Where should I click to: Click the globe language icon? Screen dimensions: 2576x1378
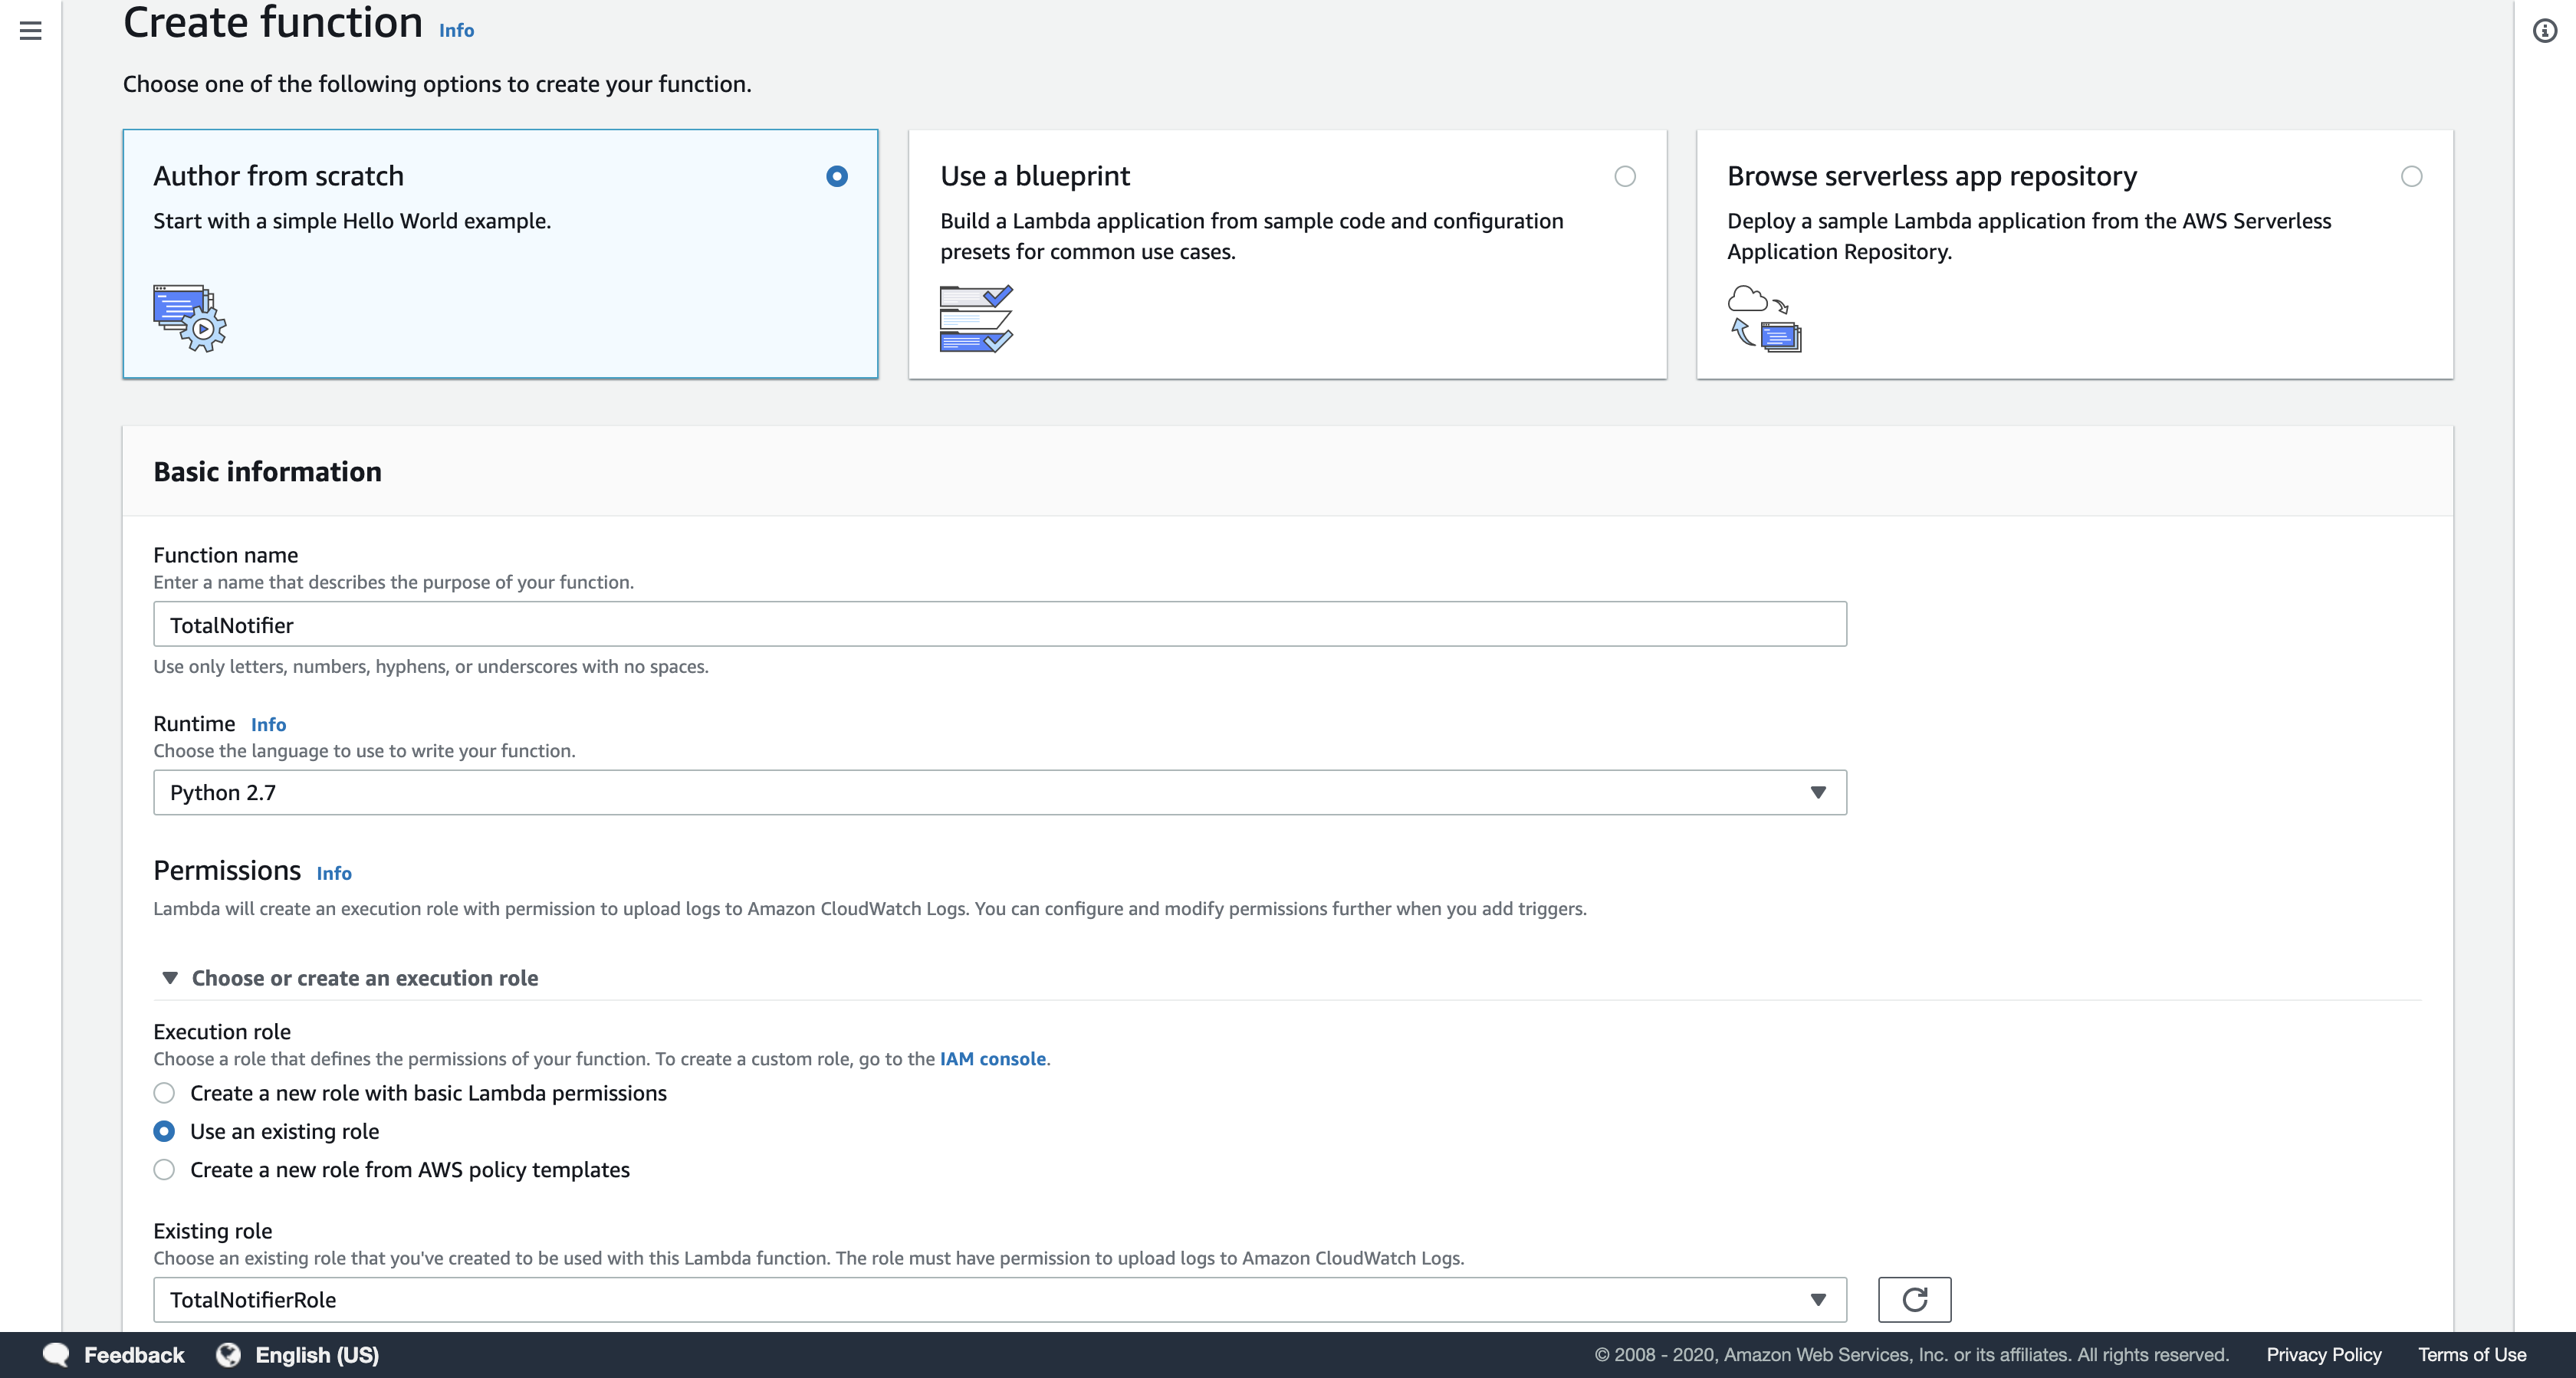pyautogui.click(x=229, y=1354)
